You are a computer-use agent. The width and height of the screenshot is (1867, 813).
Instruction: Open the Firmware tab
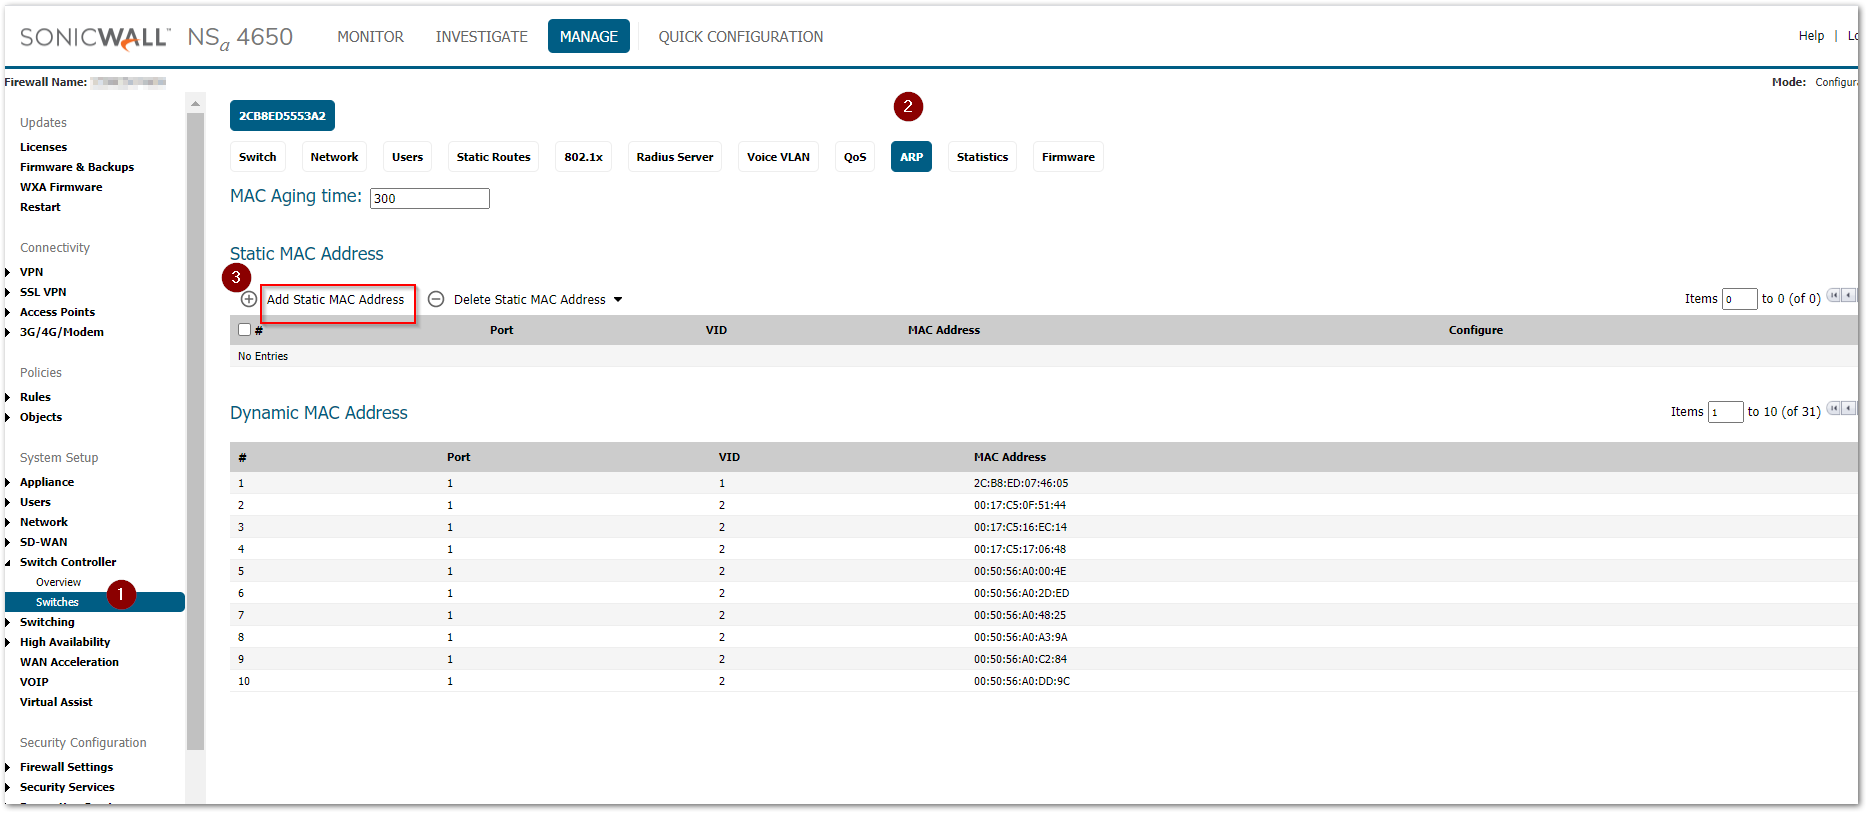(1068, 157)
